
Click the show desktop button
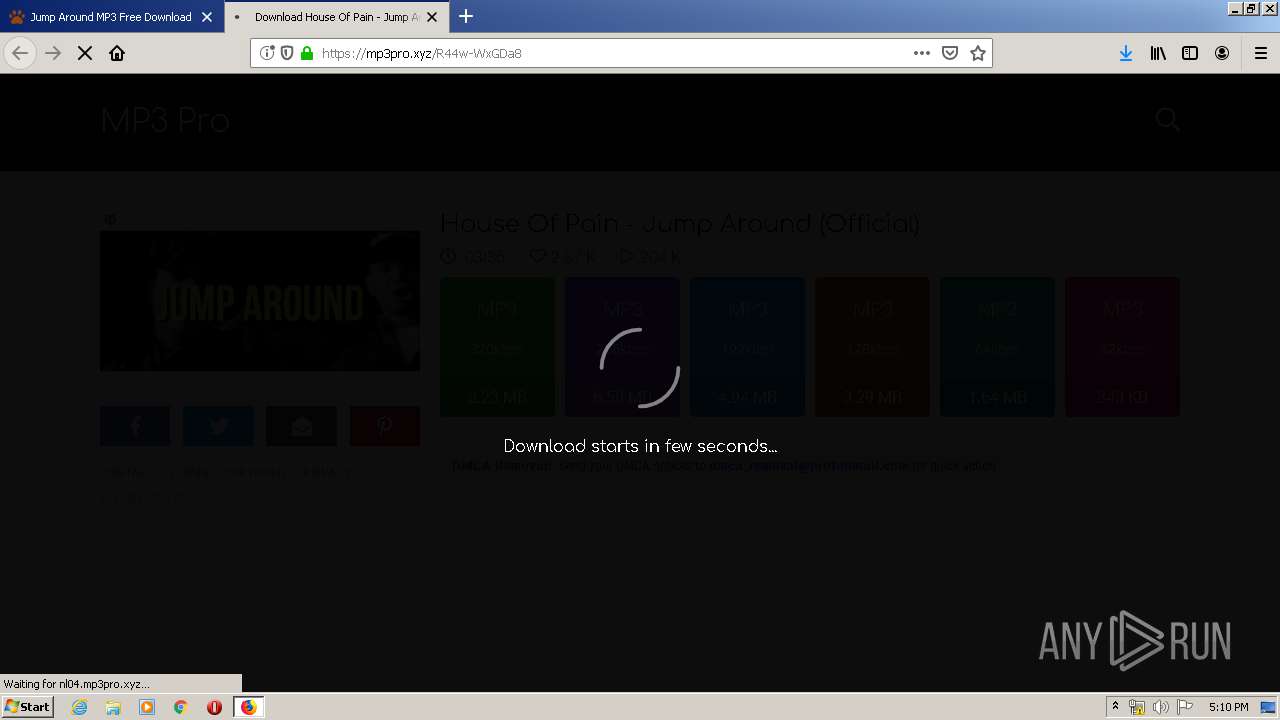click(x=1269, y=707)
